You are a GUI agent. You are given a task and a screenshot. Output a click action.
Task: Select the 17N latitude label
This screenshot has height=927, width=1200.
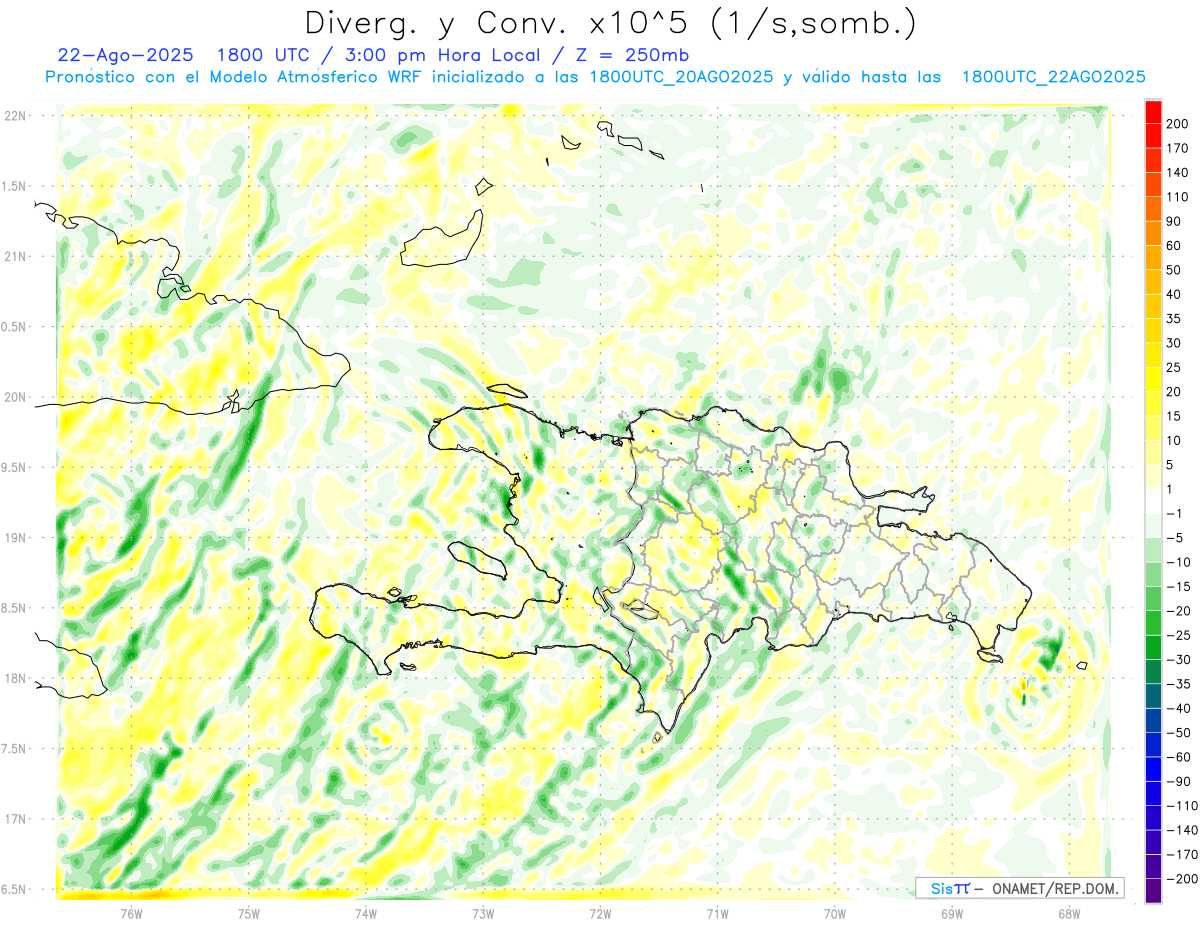[15, 819]
